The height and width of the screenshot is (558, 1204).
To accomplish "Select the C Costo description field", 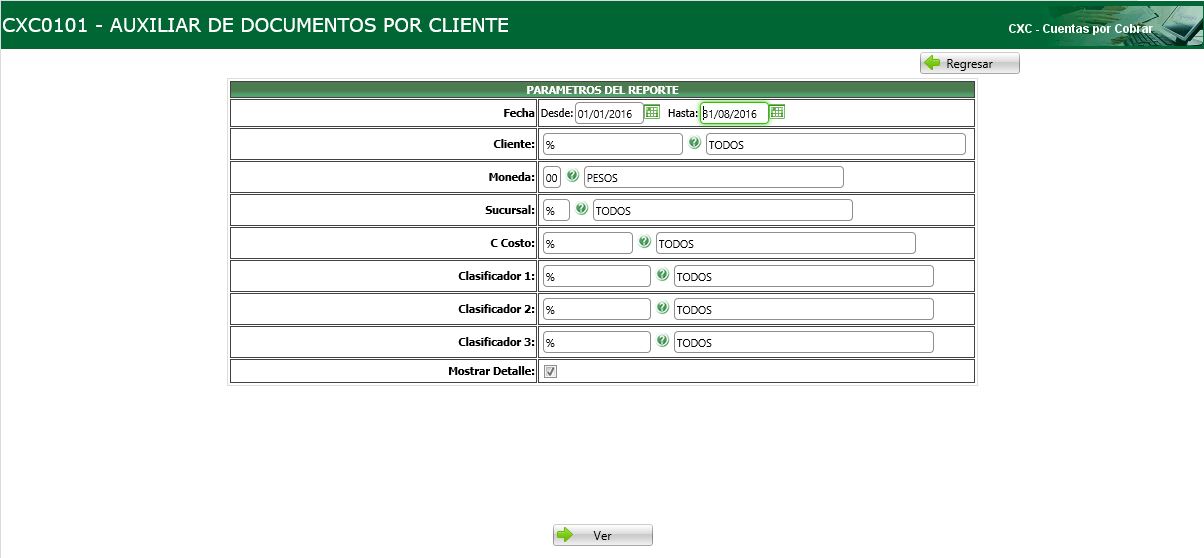I will tap(786, 243).
